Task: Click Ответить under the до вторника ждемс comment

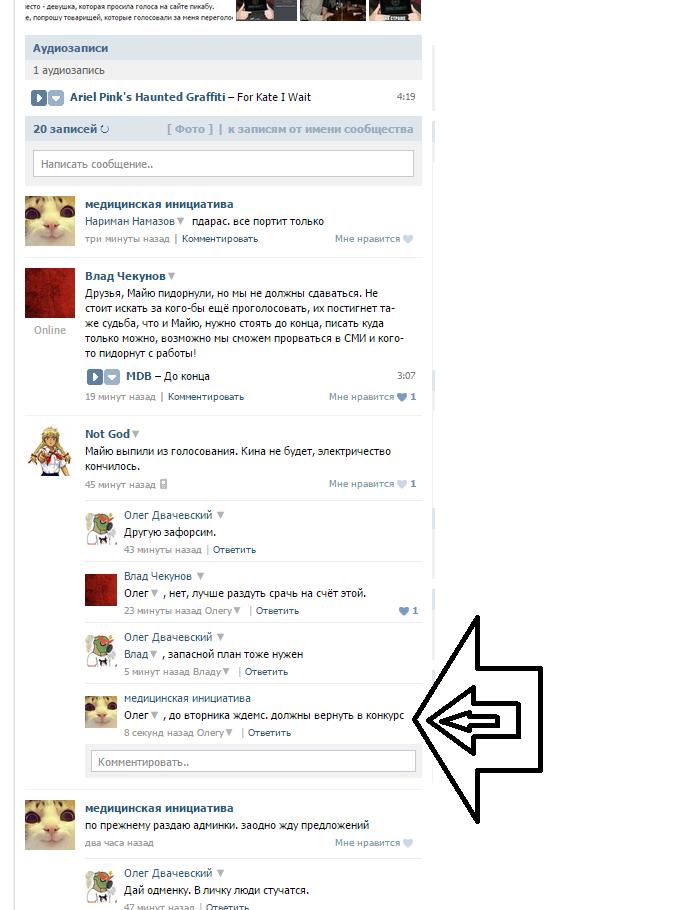Action: coord(269,732)
